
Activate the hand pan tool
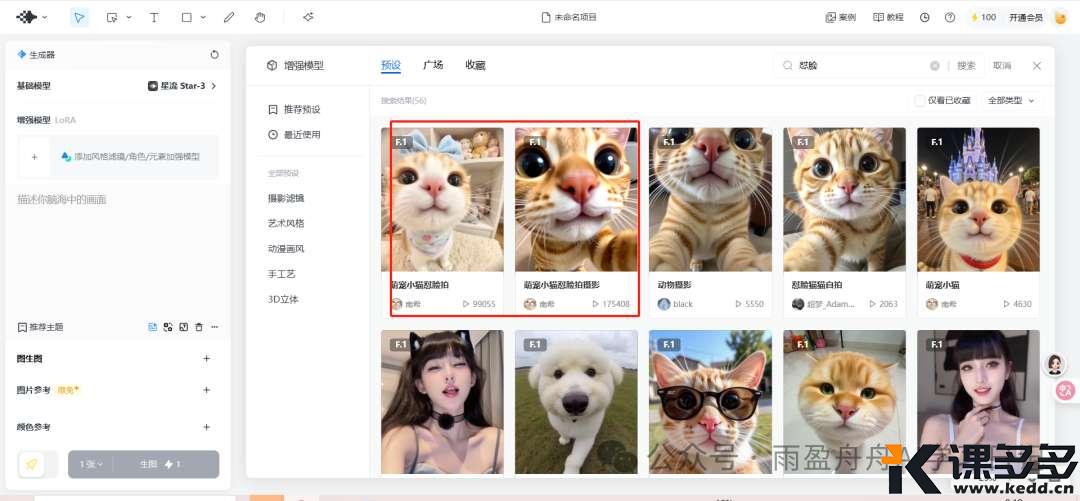click(x=260, y=17)
